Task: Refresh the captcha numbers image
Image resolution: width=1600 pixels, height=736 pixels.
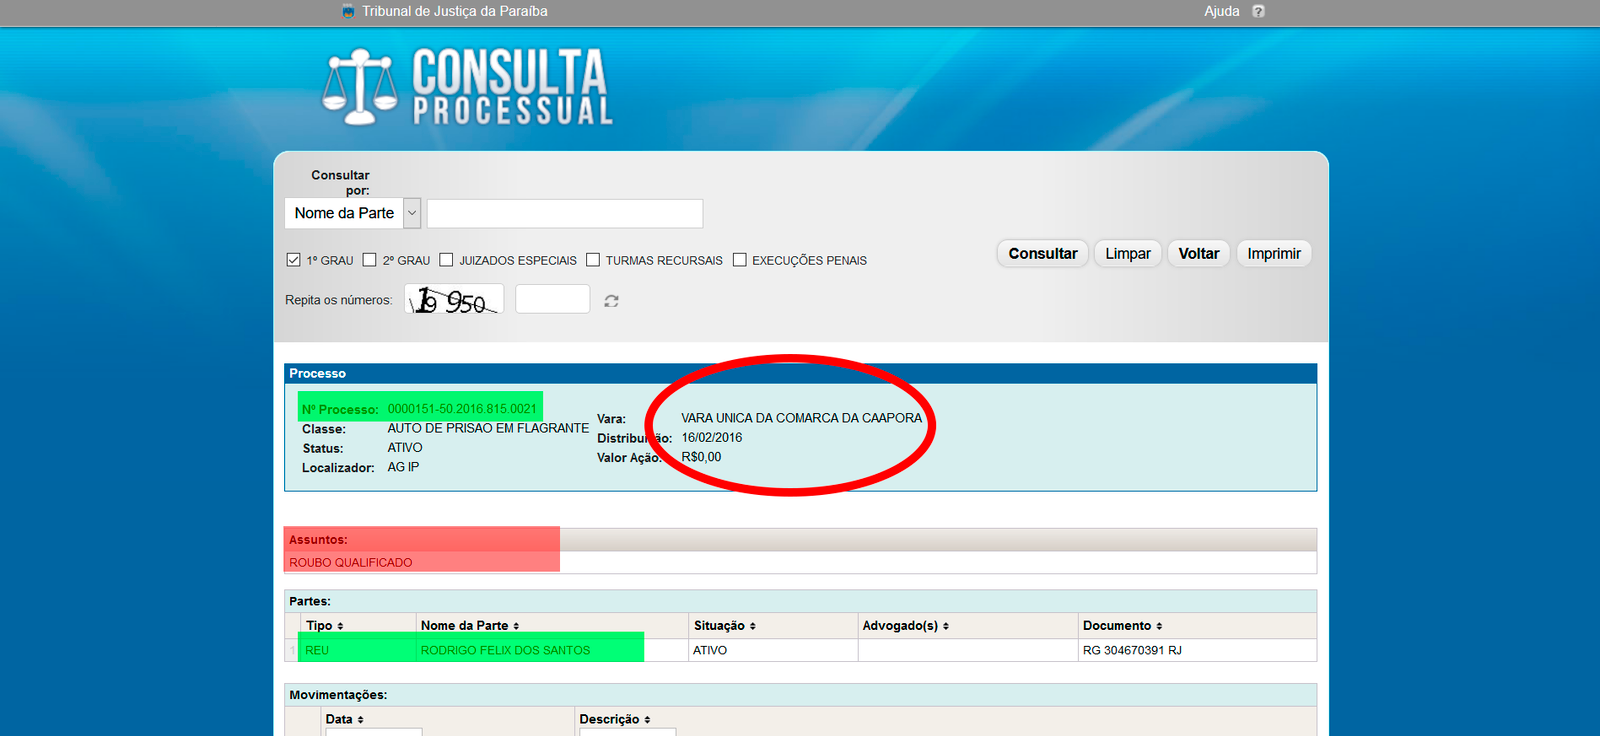Action: pyautogui.click(x=611, y=301)
